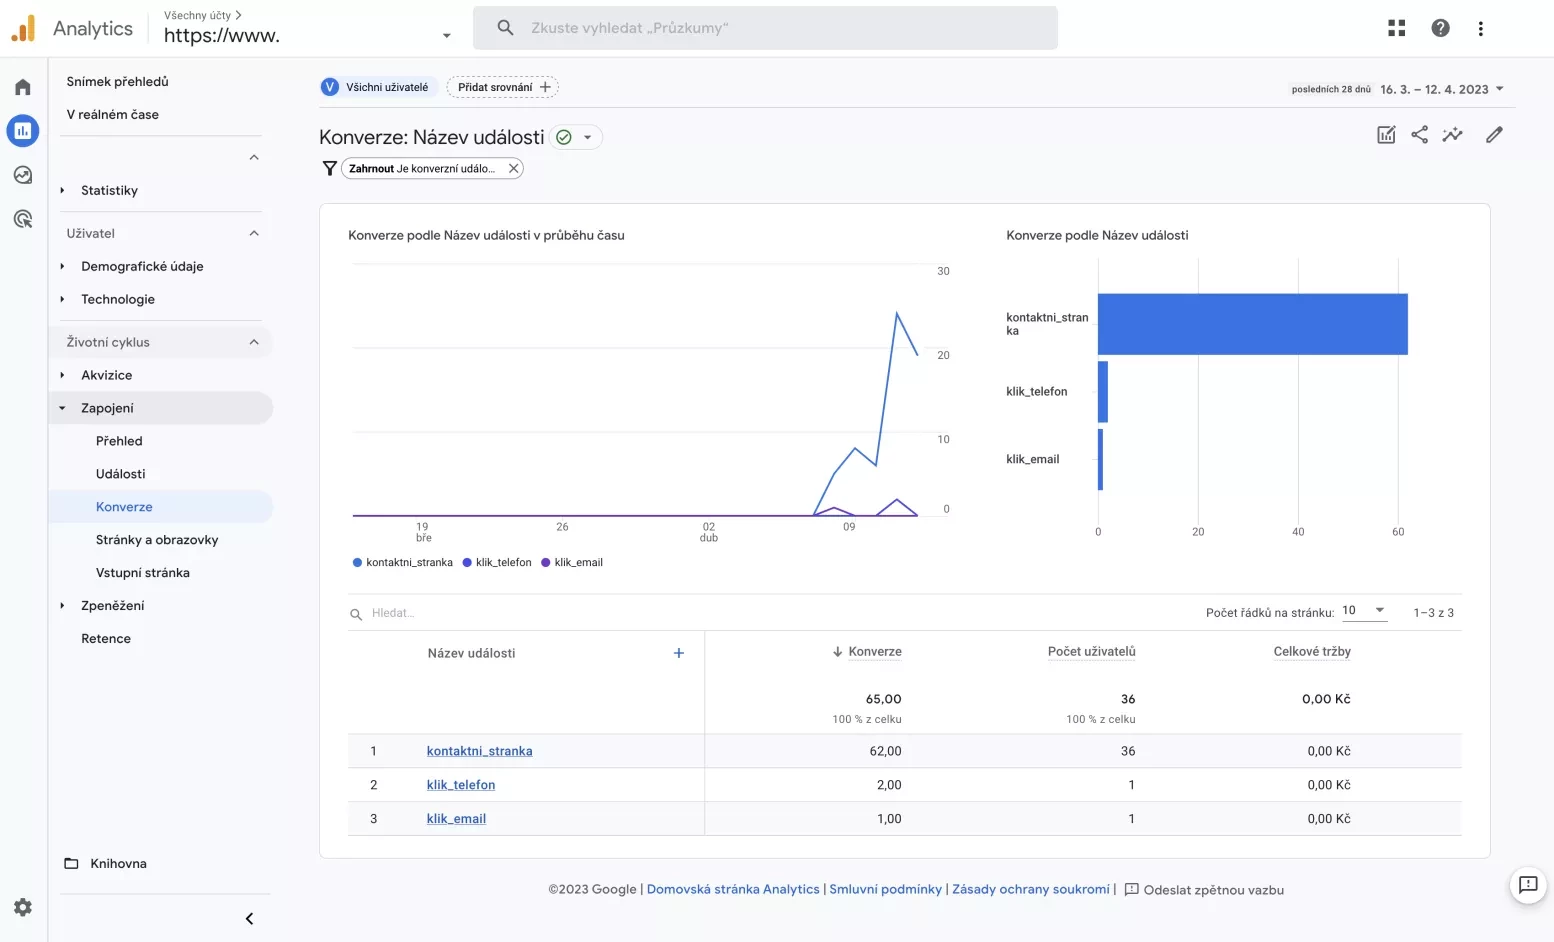Image resolution: width=1554 pixels, height=942 pixels.
Task: Expand Technologie item
Action: 62,299
